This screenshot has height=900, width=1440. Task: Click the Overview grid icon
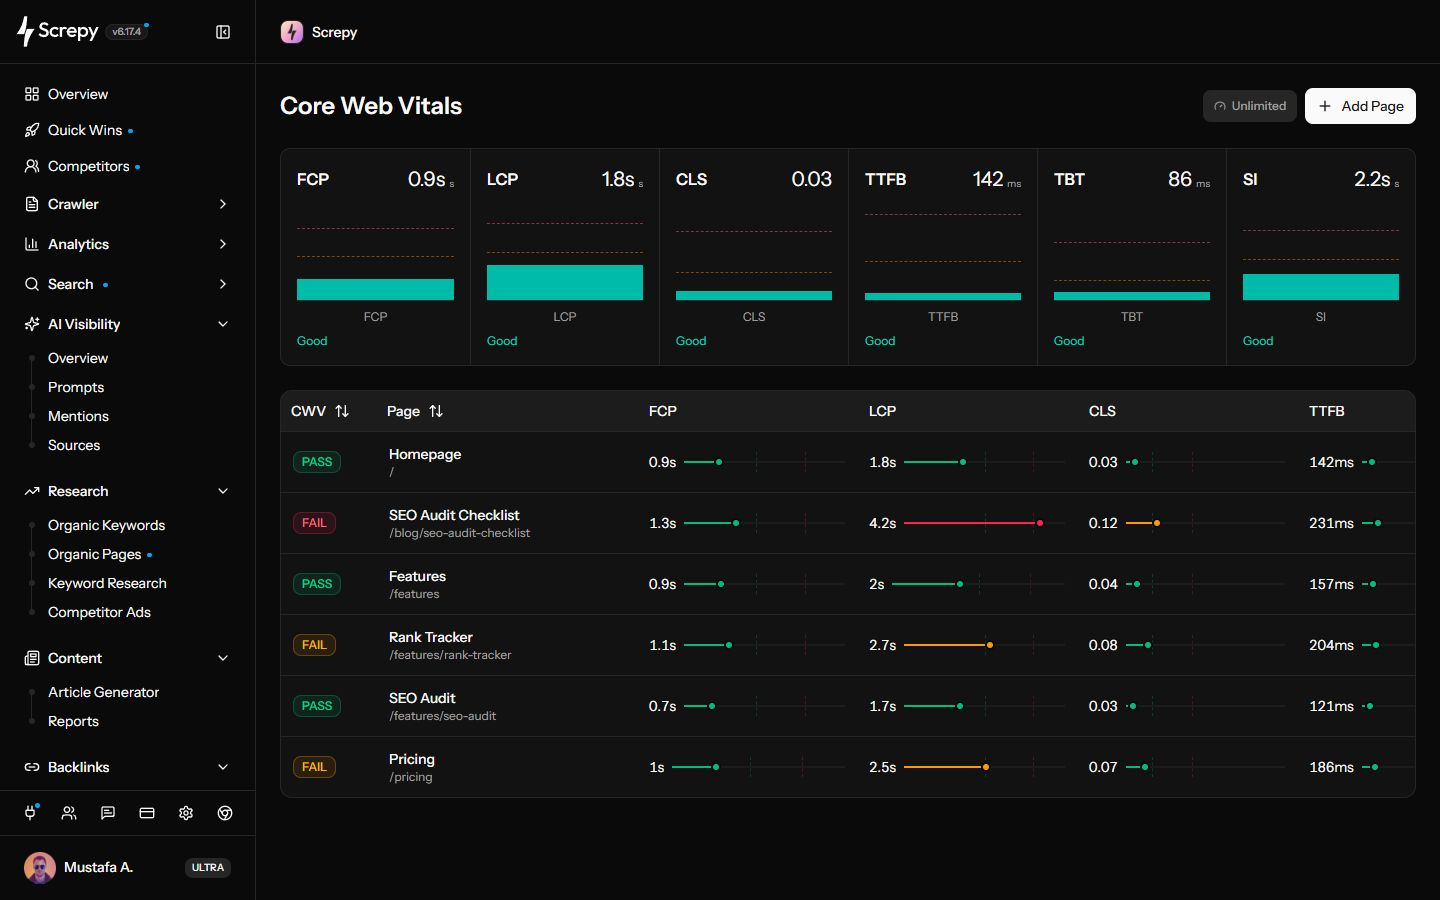coord(32,94)
